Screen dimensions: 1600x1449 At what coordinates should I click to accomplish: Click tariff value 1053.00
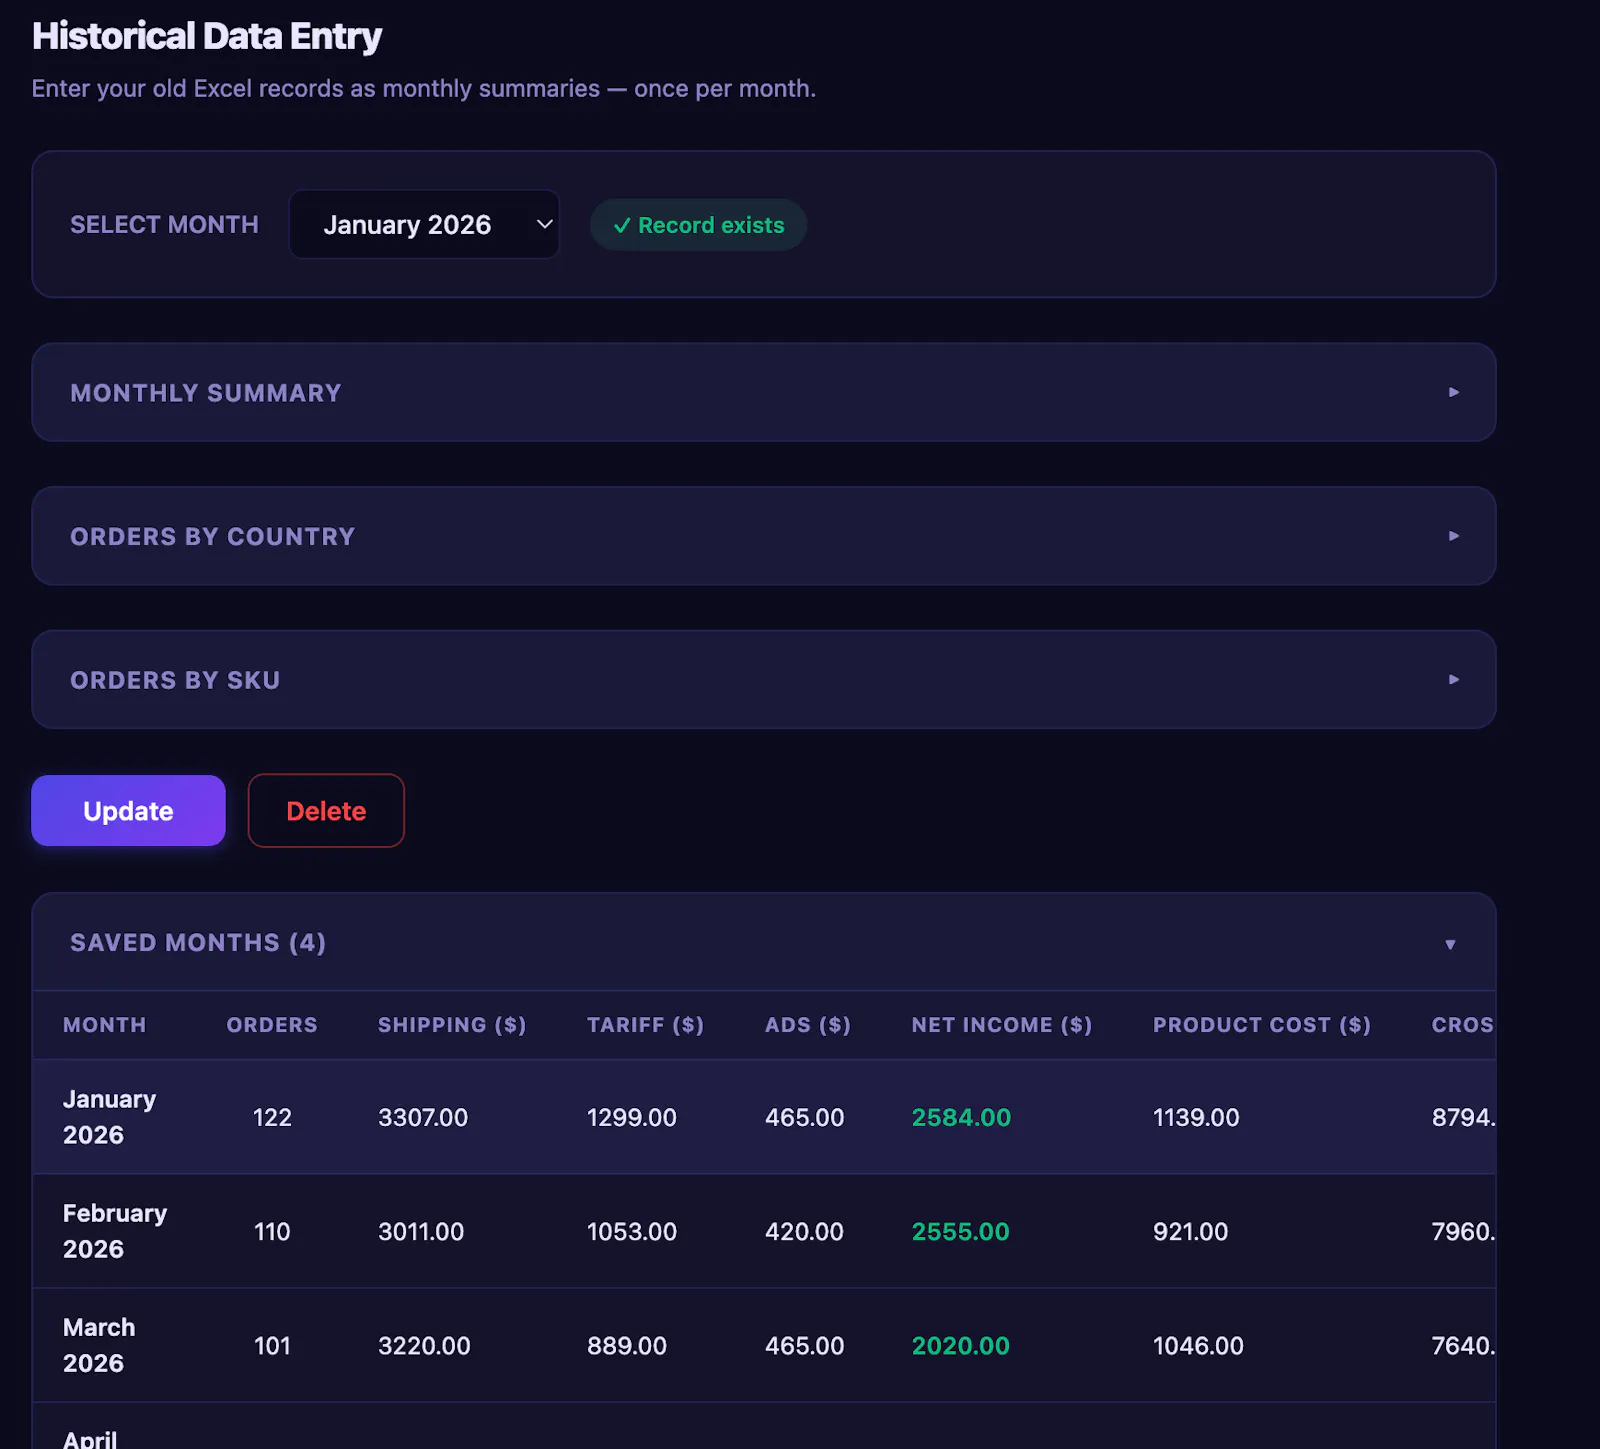click(x=632, y=1231)
